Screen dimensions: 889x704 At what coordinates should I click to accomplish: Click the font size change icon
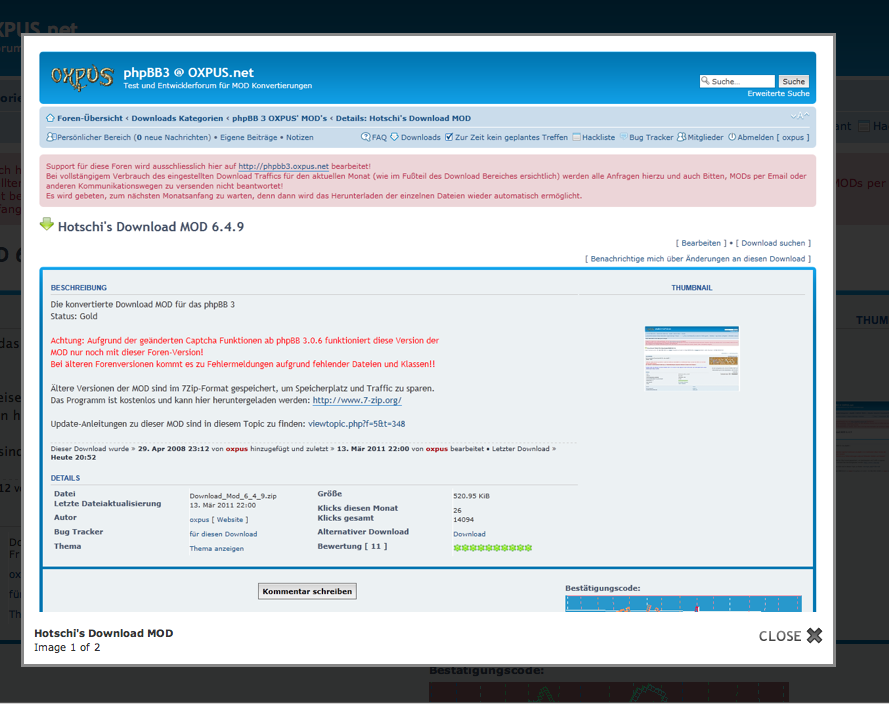tap(799, 117)
